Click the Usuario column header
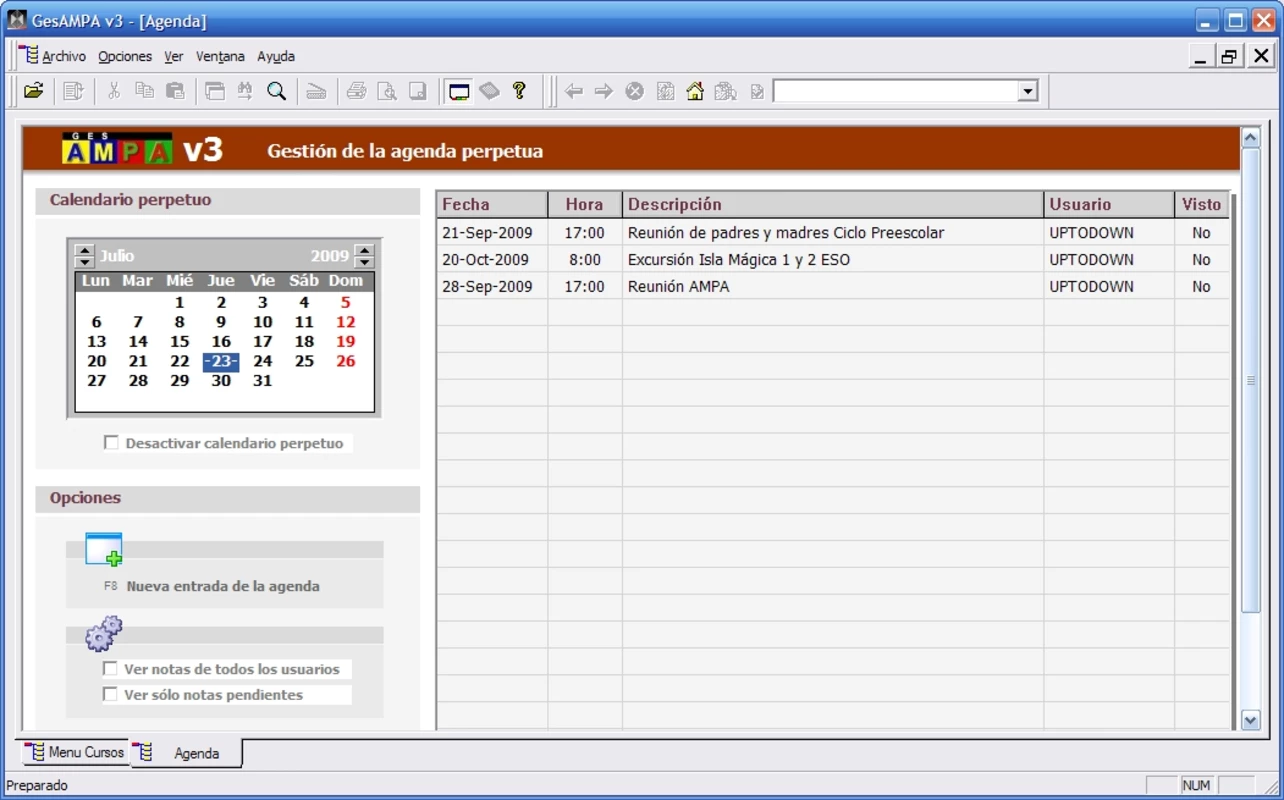This screenshot has width=1284, height=800. (x=1109, y=204)
